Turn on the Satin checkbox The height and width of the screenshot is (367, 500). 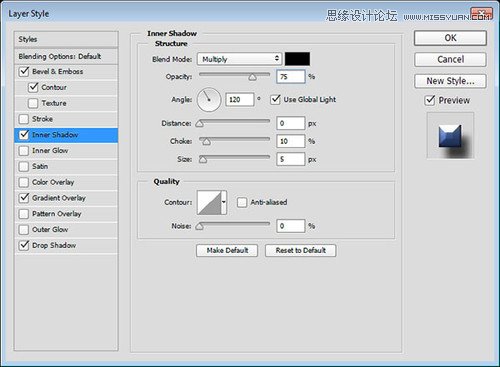(x=24, y=166)
